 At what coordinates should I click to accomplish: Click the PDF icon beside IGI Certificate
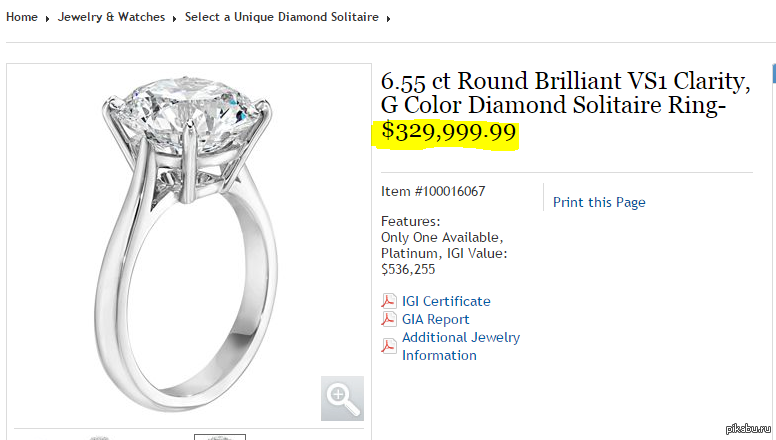click(x=389, y=301)
